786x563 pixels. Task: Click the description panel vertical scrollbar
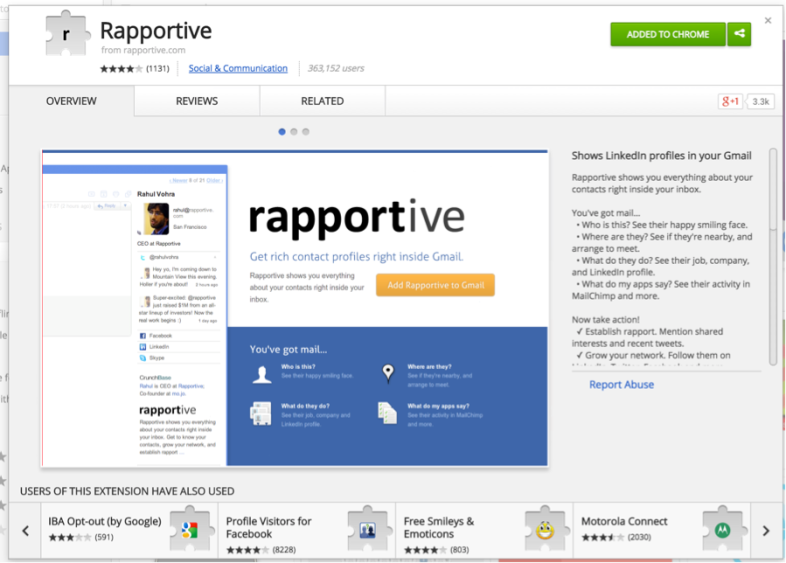[773, 257]
